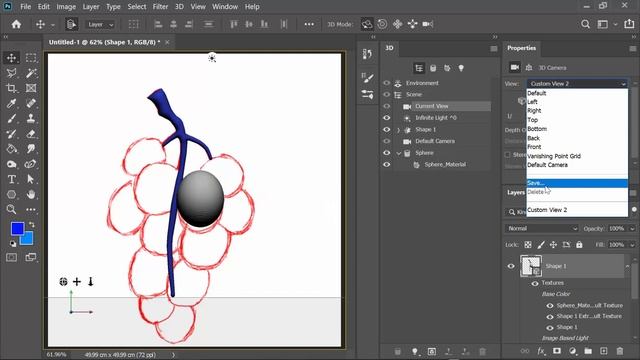Filter 3D panel by Materials
This screenshot has height=360, width=640.
coord(447,68)
